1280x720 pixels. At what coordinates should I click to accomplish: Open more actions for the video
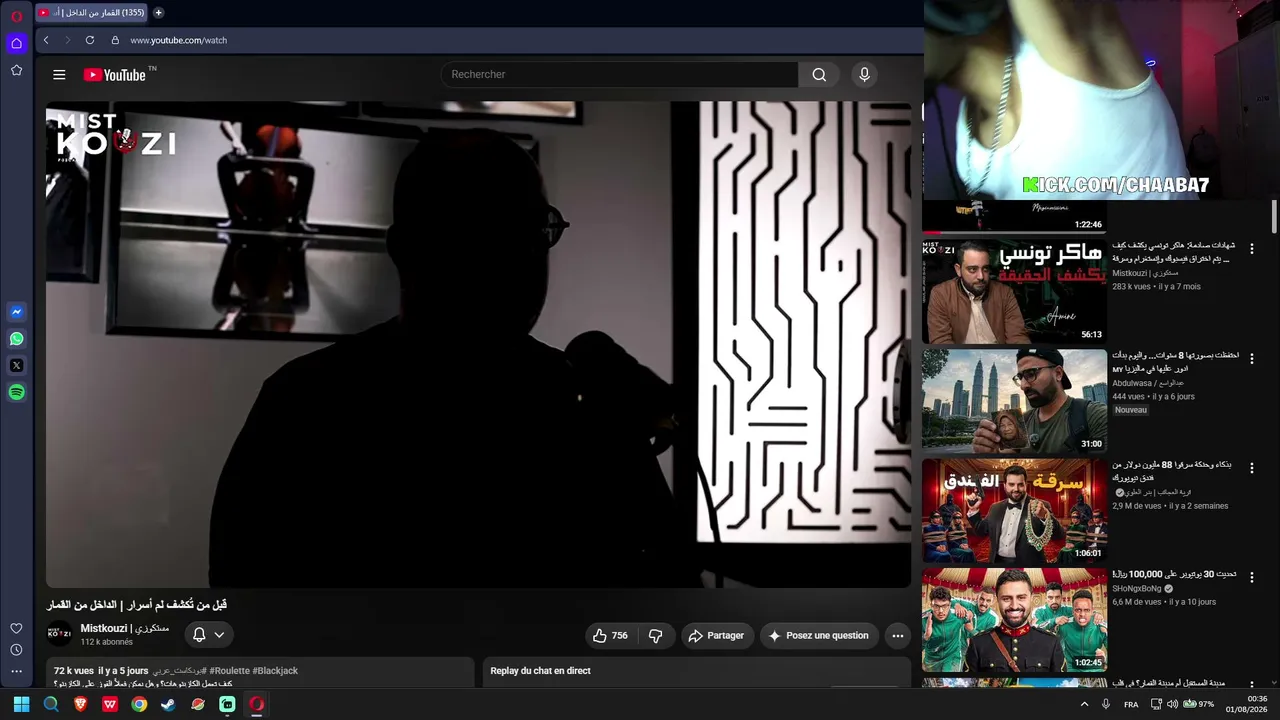pos(898,635)
